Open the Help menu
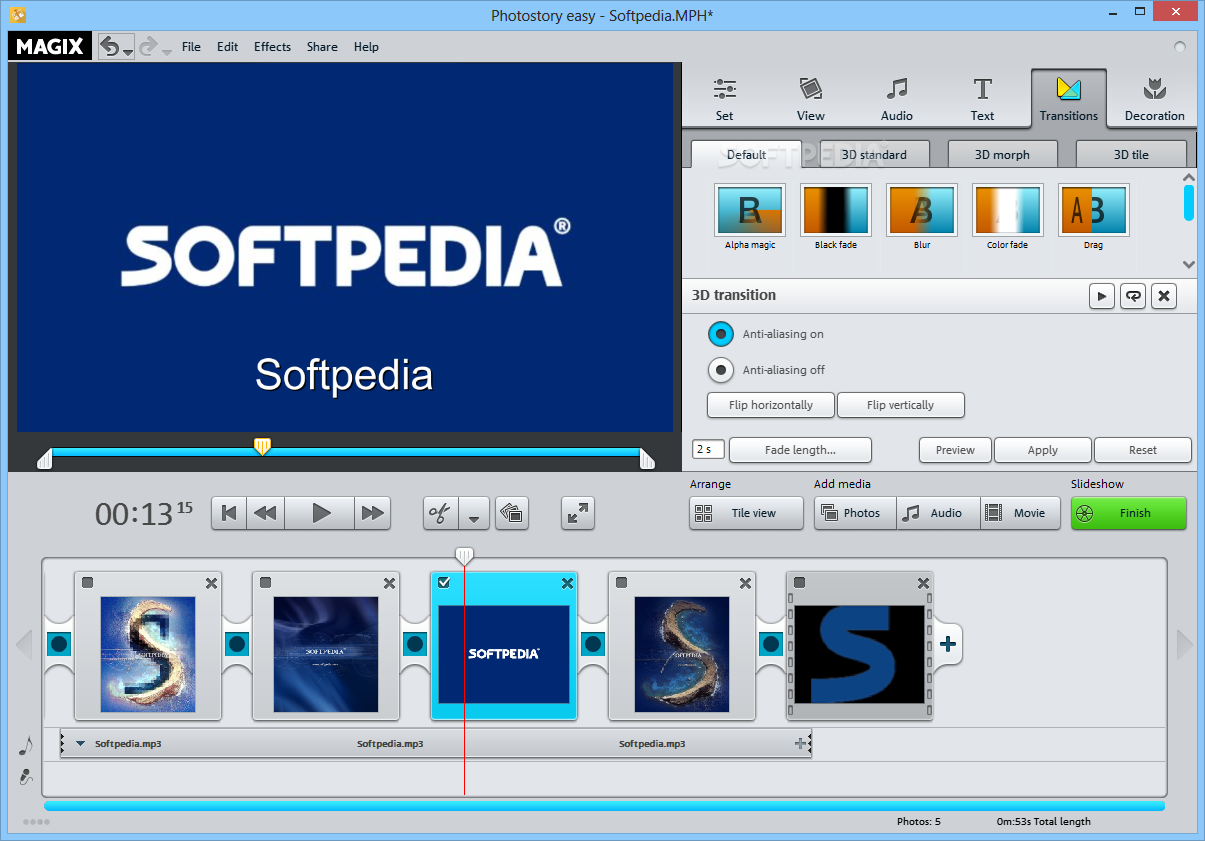1205x841 pixels. [x=366, y=47]
